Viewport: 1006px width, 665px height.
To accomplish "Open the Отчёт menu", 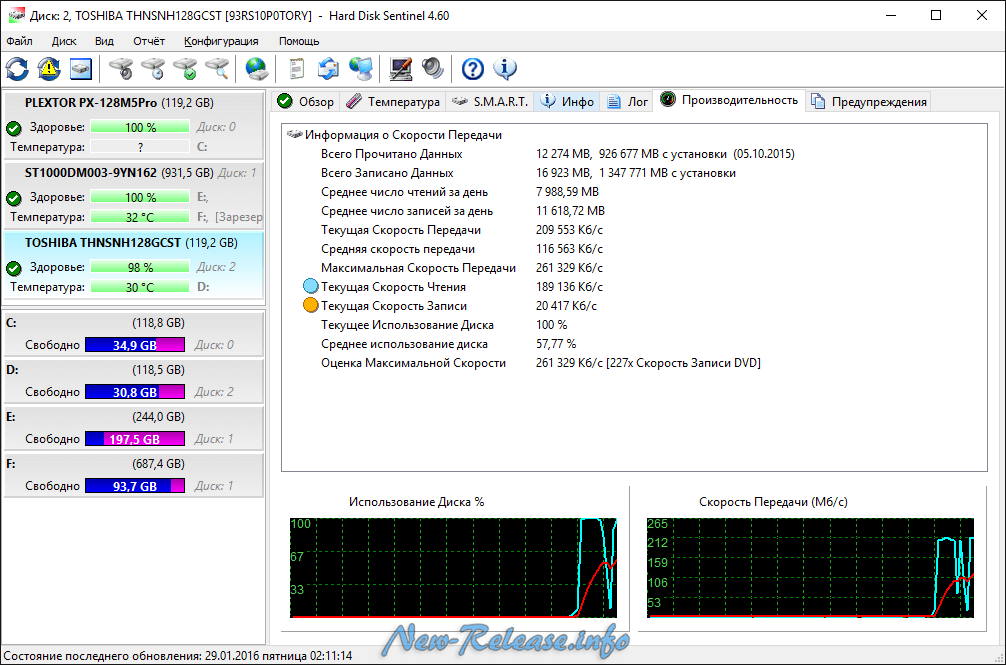I will pos(149,41).
